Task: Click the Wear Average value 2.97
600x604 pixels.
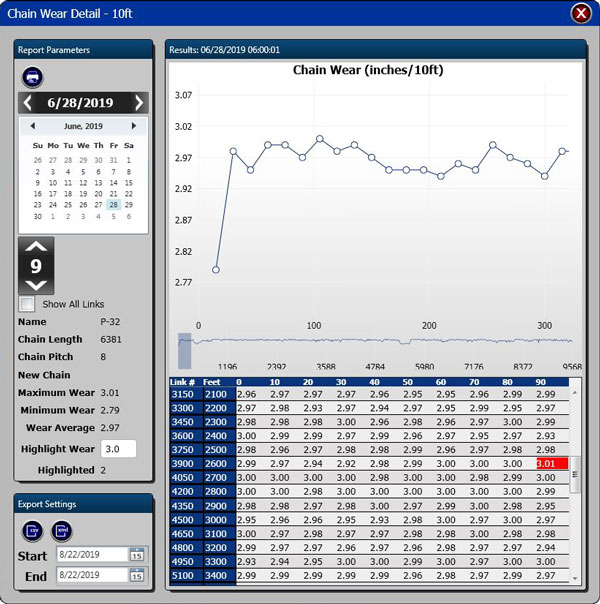Action: point(110,428)
